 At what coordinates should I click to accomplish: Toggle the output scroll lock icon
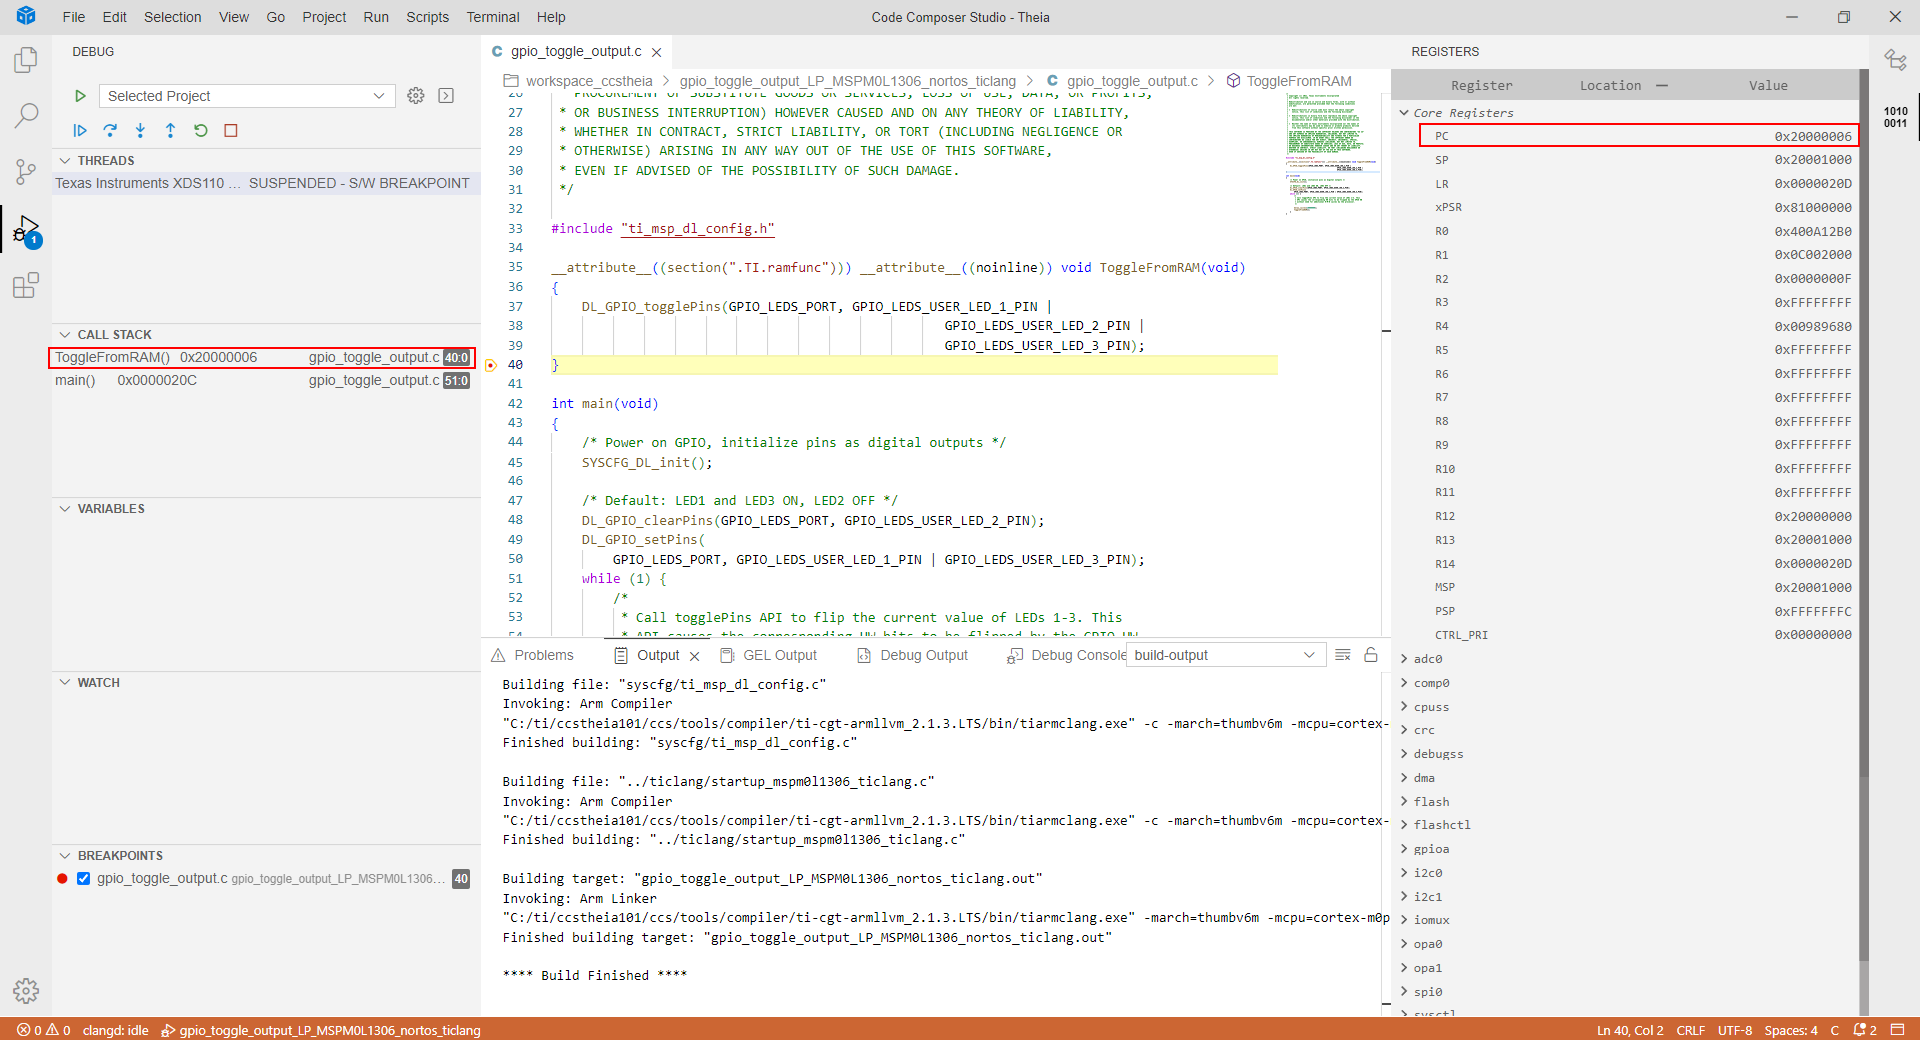[x=1371, y=655]
